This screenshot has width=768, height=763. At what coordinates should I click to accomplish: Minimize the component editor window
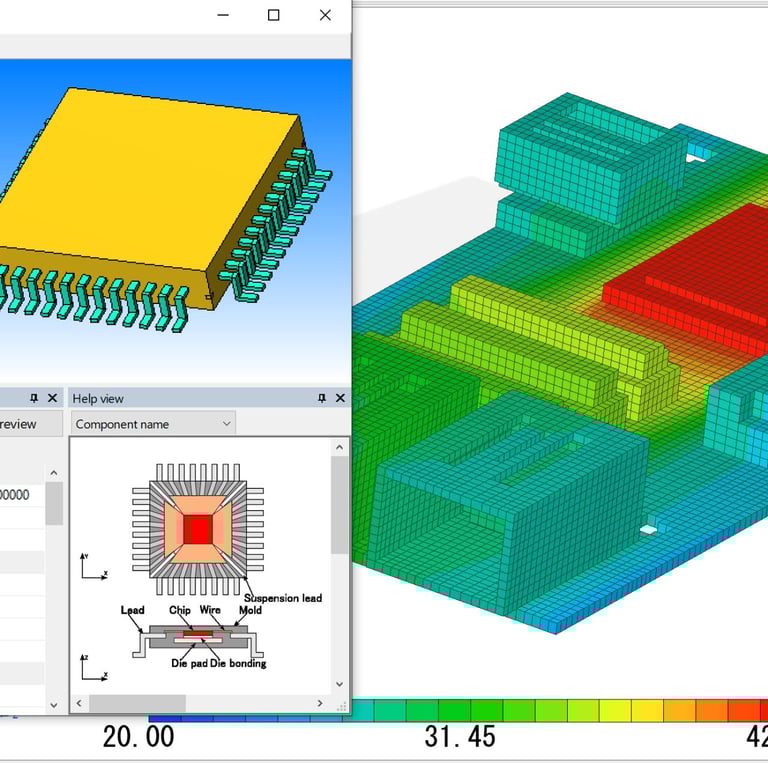pos(223,15)
